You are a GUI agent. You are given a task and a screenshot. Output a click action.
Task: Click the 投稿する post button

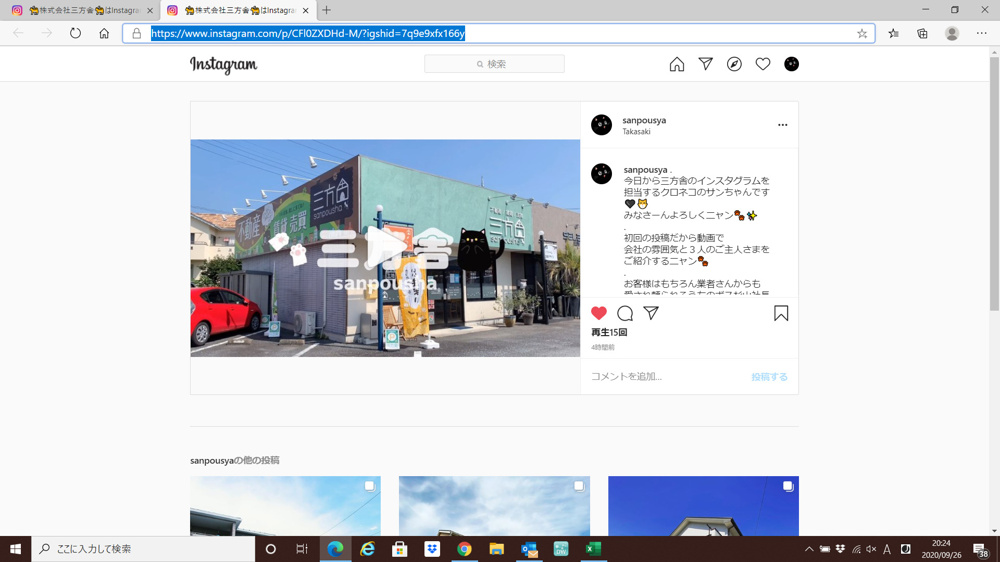(x=769, y=377)
